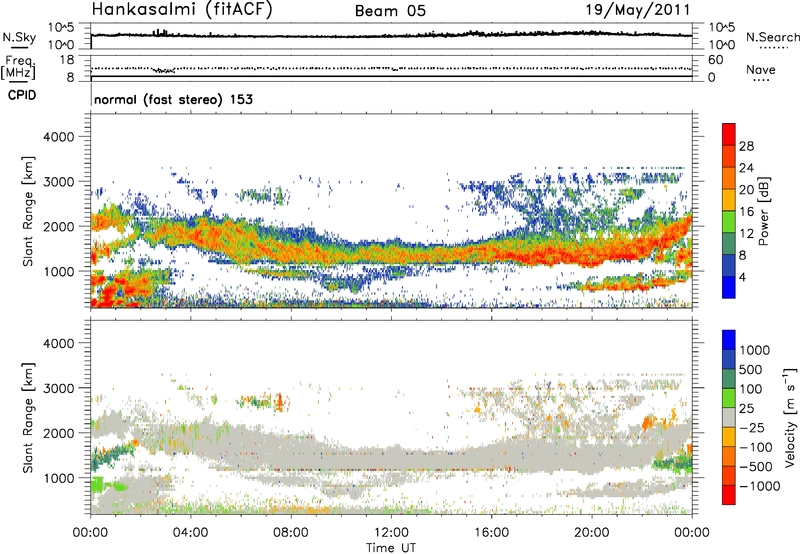Pick the top red swatch of power colorbar
The height and width of the screenshot is (554, 800).
tap(729, 134)
